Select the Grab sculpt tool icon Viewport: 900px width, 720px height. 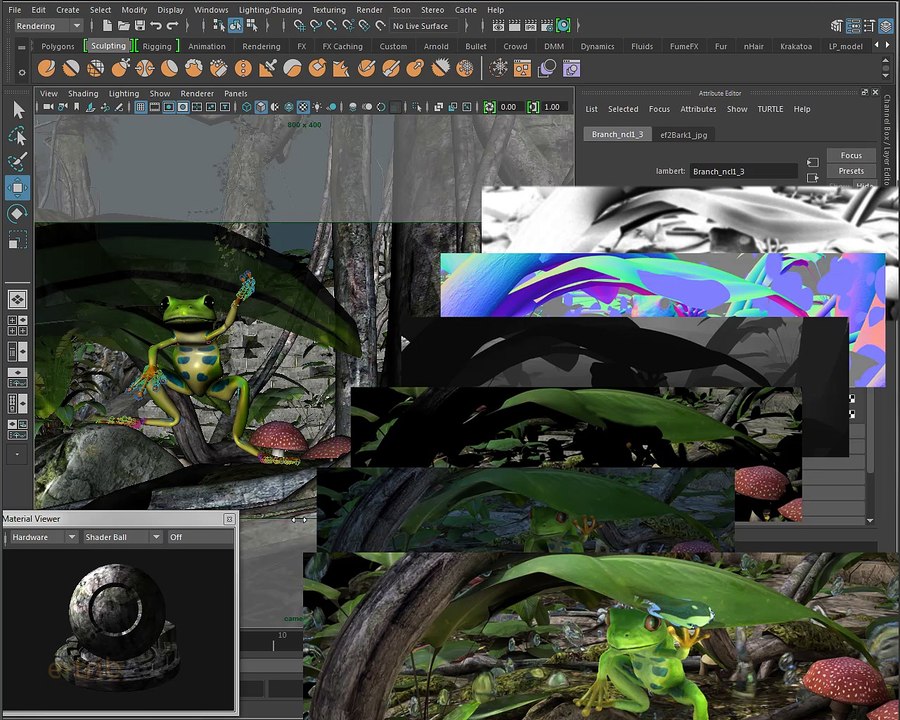[120, 68]
